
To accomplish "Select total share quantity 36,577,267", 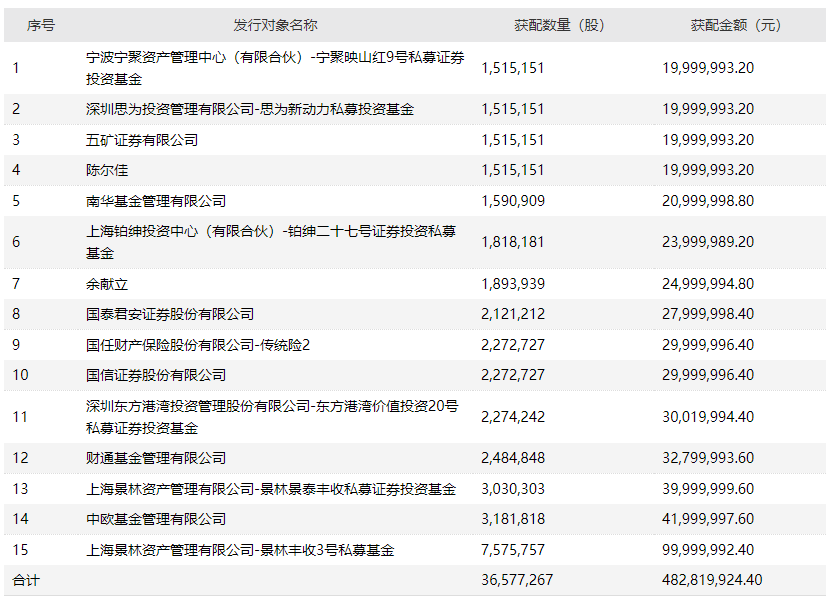I will pyautogui.click(x=517, y=580).
